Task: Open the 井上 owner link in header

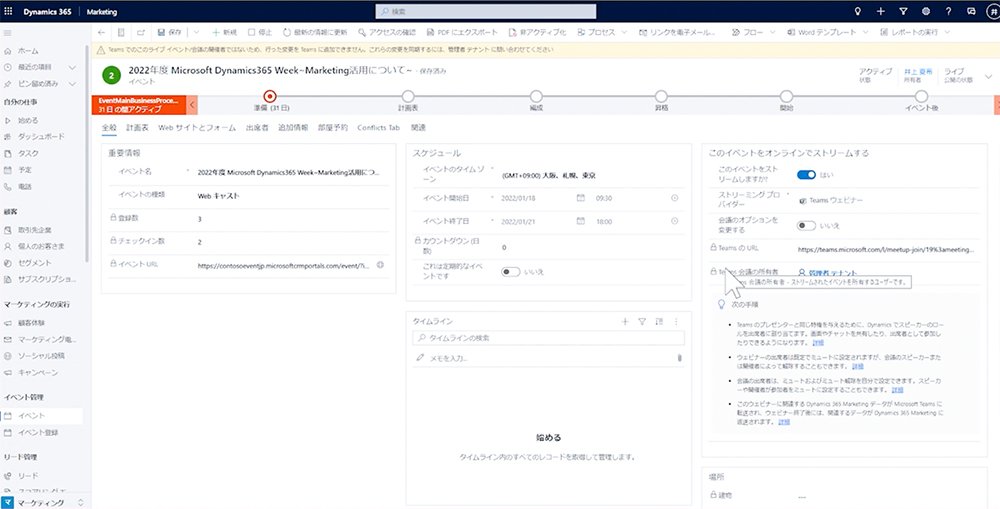Action: pyautogui.click(x=918, y=71)
